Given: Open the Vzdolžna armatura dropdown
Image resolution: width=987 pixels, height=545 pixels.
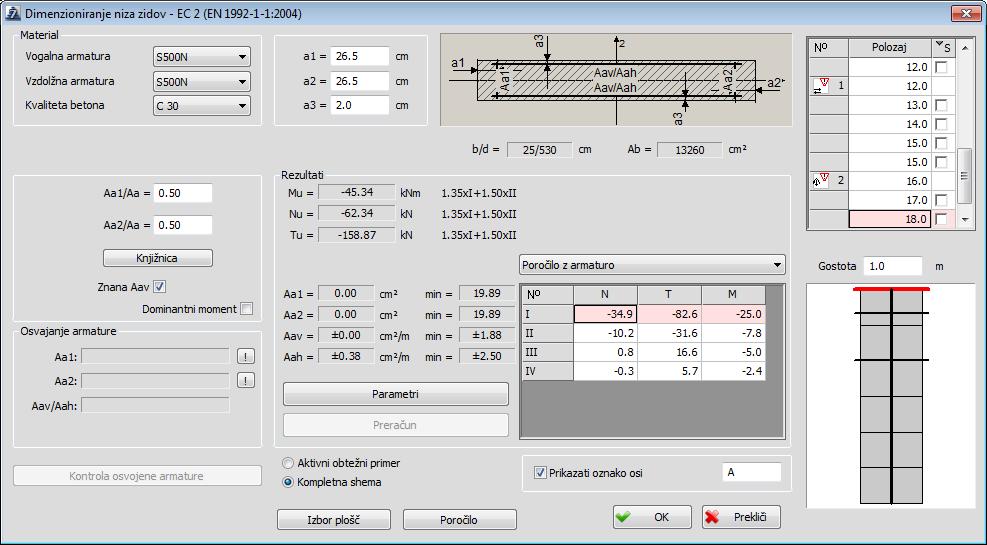Looking at the screenshot, I should tap(201, 81).
